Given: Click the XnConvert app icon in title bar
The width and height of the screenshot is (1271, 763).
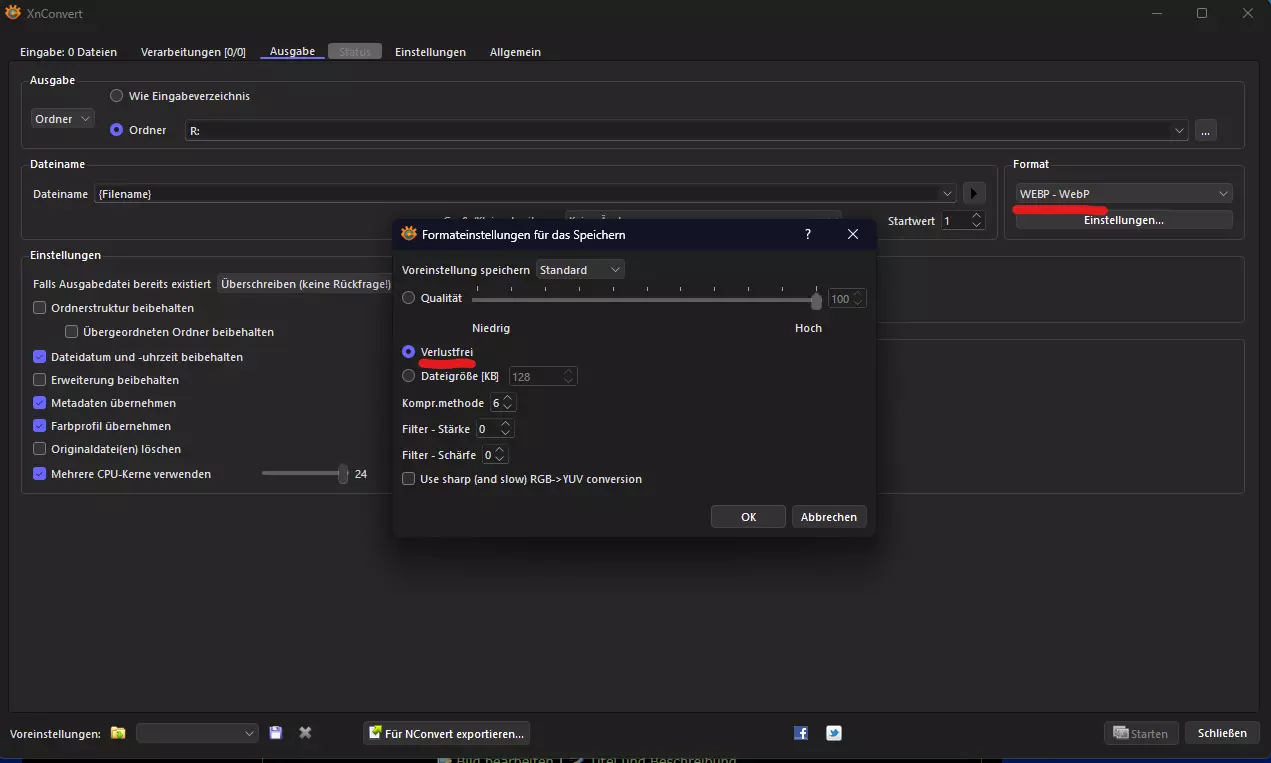Looking at the screenshot, I should (13, 13).
